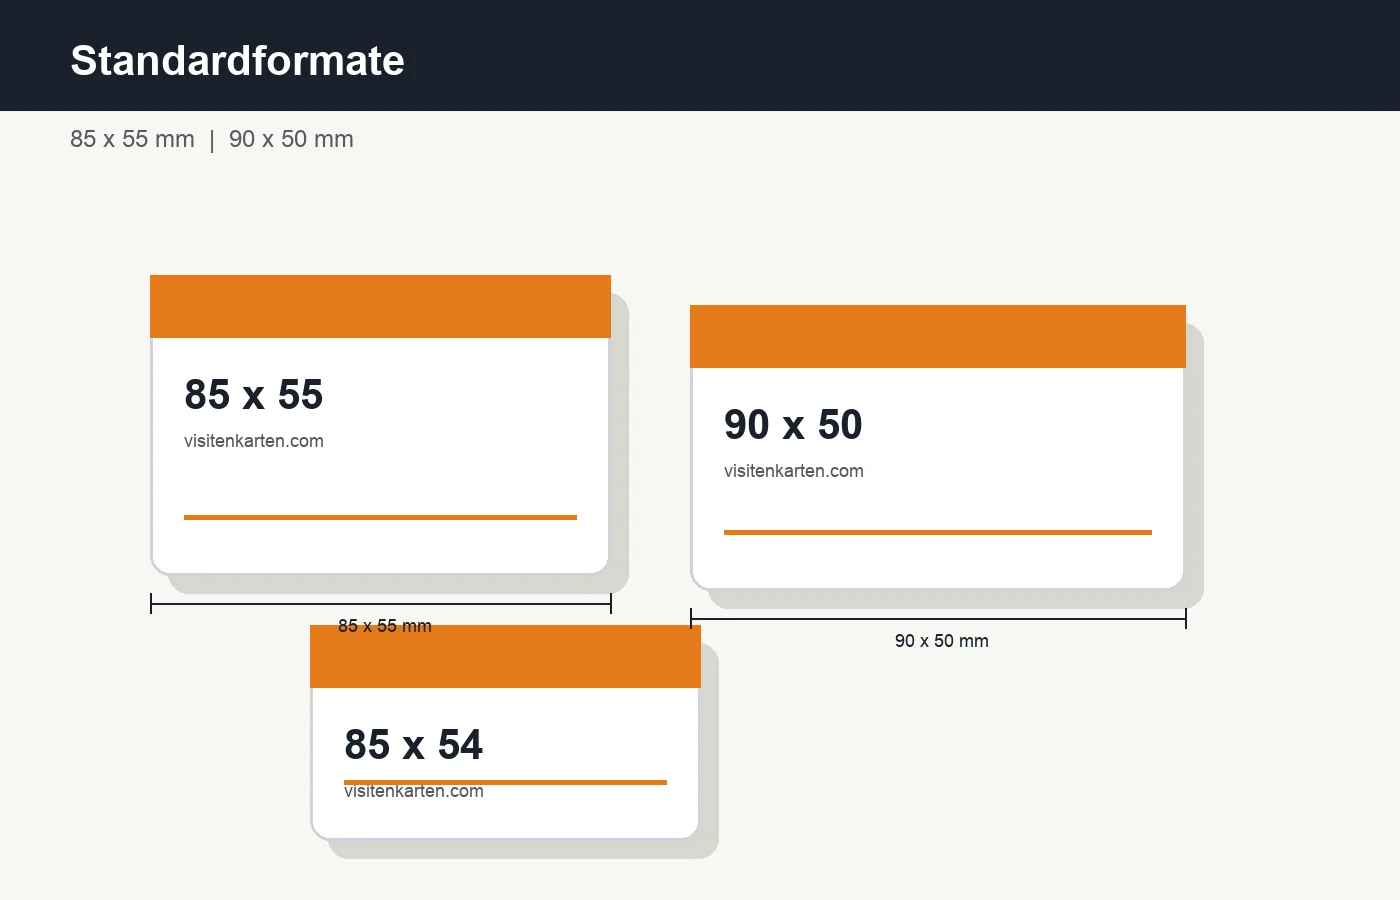Click visitenkarten.com on the 85 x 54 card
The image size is (1400, 900).
[414, 791]
